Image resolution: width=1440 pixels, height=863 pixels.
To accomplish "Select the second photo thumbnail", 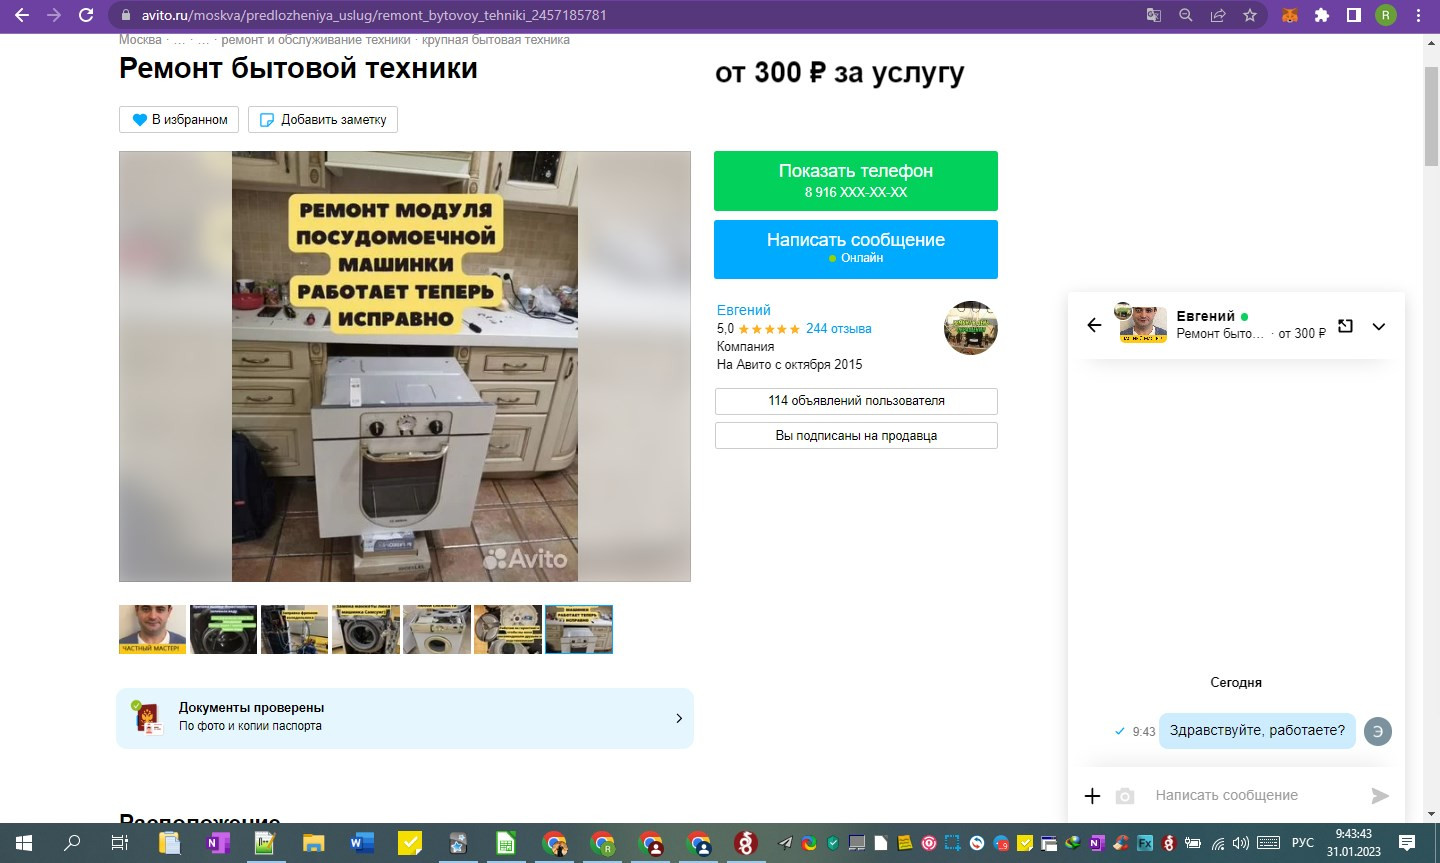I will tap(223, 629).
